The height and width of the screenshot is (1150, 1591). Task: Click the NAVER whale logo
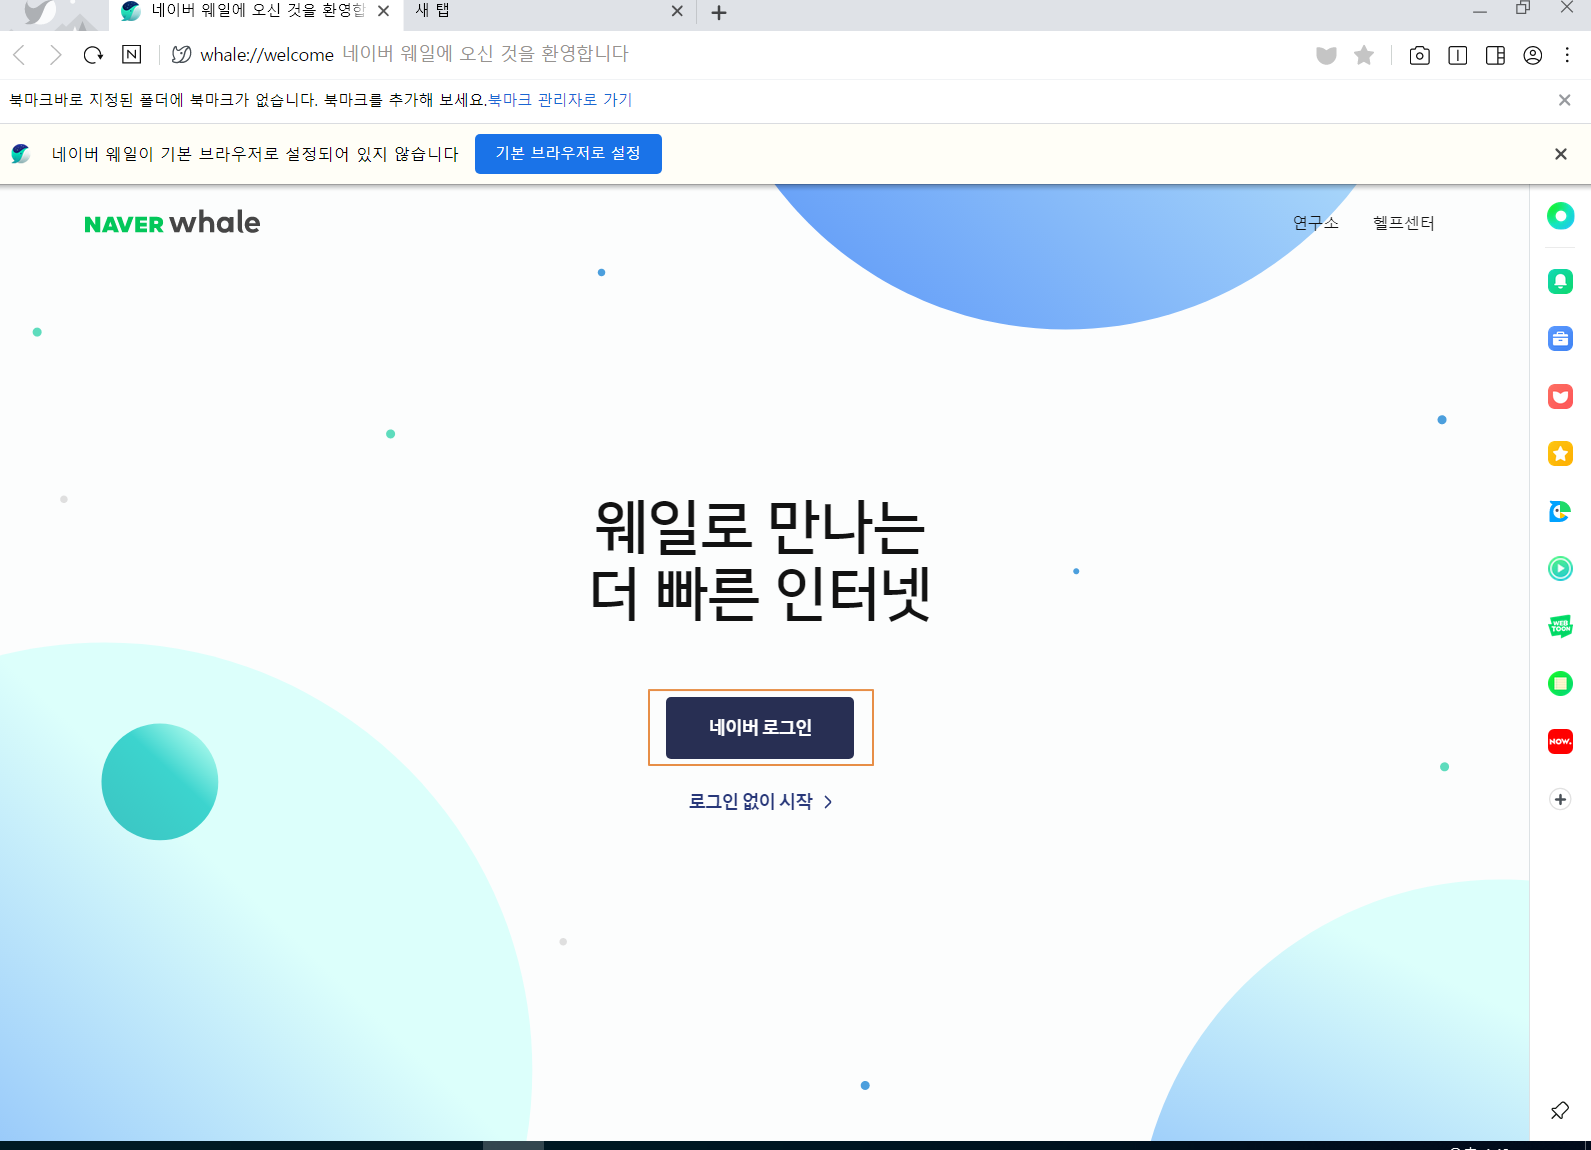click(172, 223)
